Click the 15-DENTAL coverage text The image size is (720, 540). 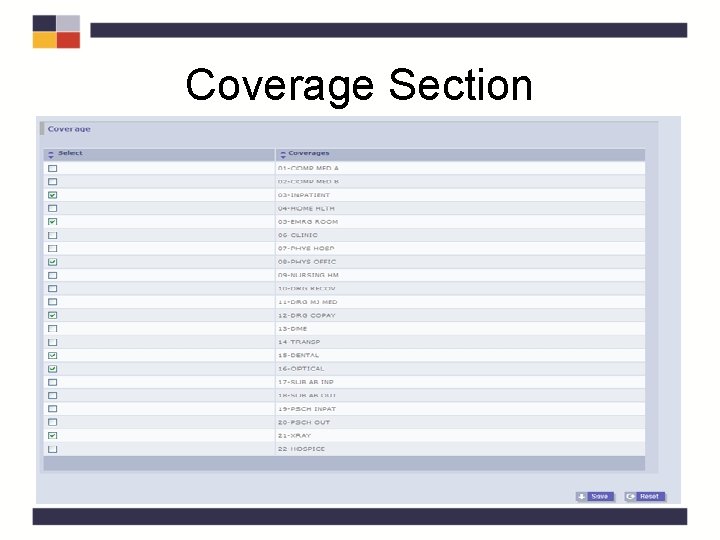[x=298, y=355]
